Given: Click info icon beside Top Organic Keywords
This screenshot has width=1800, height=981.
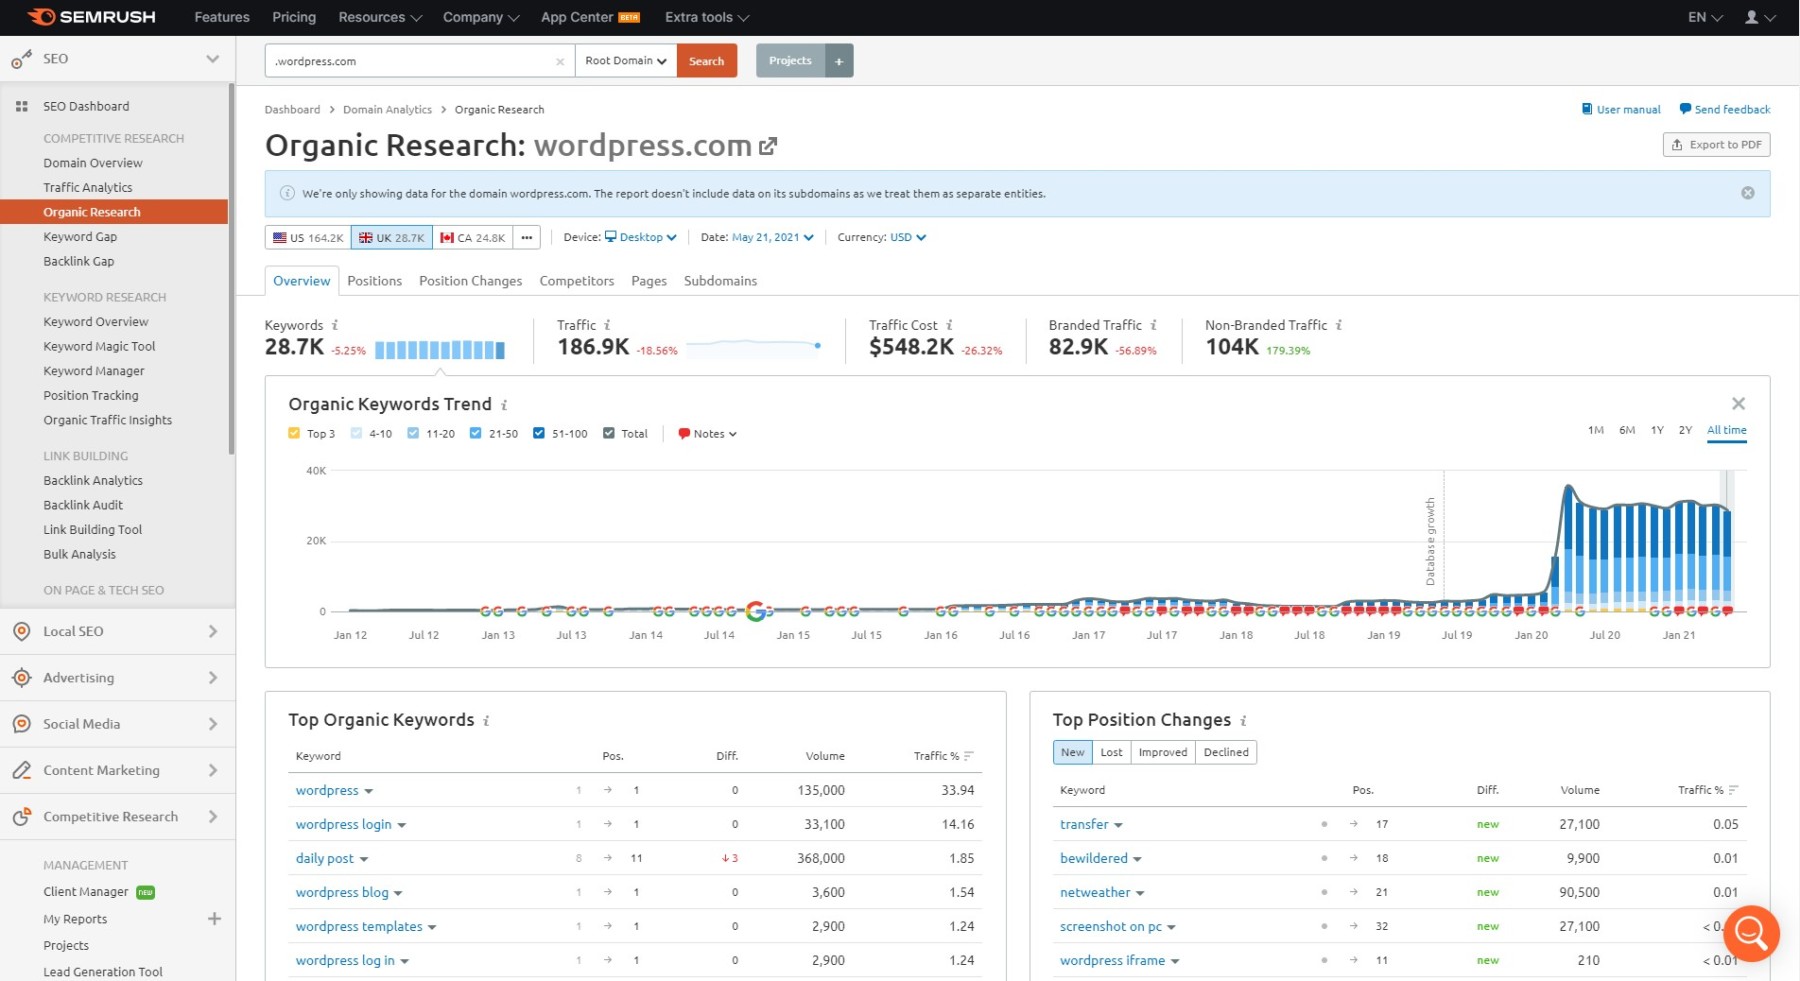Looking at the screenshot, I should click(486, 720).
